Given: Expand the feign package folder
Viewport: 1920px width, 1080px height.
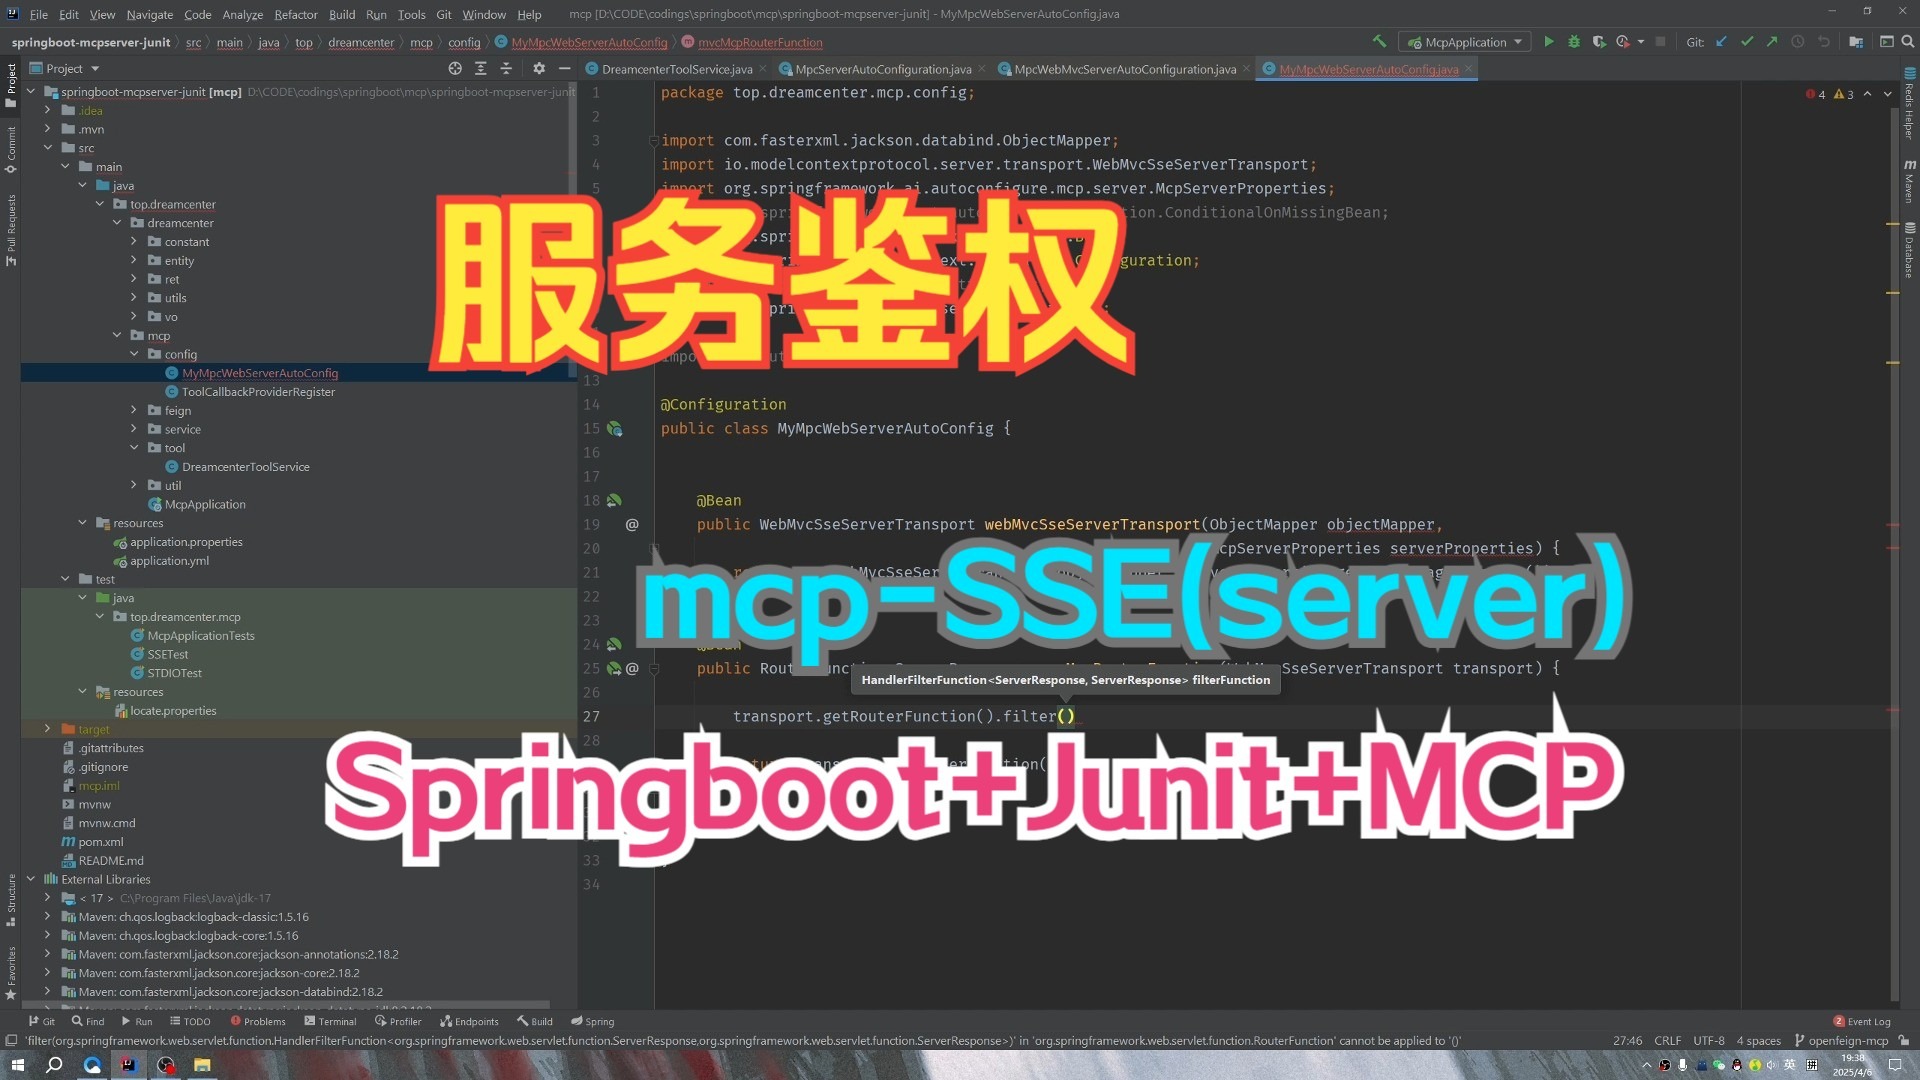Looking at the screenshot, I should [134, 410].
